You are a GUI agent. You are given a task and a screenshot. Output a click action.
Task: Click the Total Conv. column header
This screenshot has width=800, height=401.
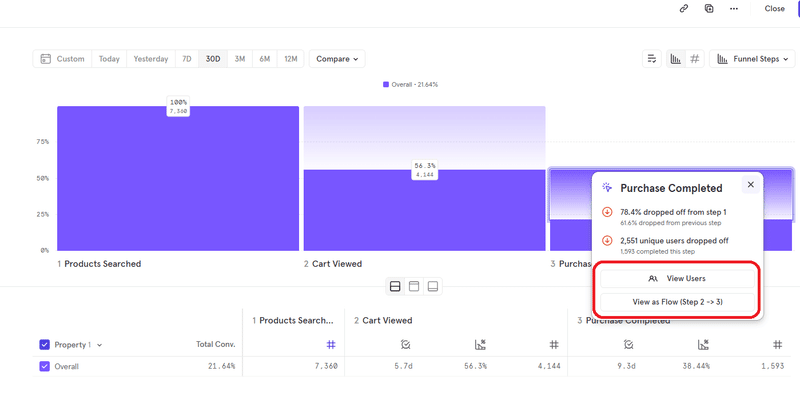coord(216,344)
